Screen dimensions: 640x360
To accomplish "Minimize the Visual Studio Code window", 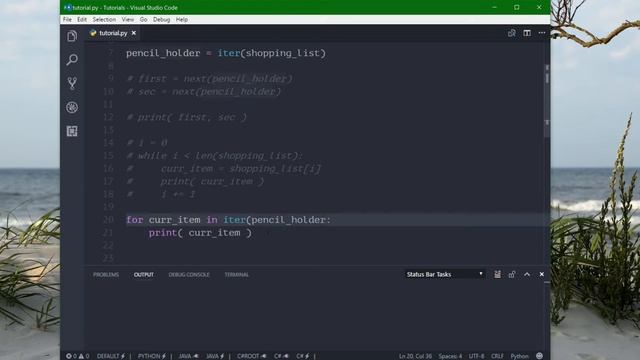I will click(495, 7).
